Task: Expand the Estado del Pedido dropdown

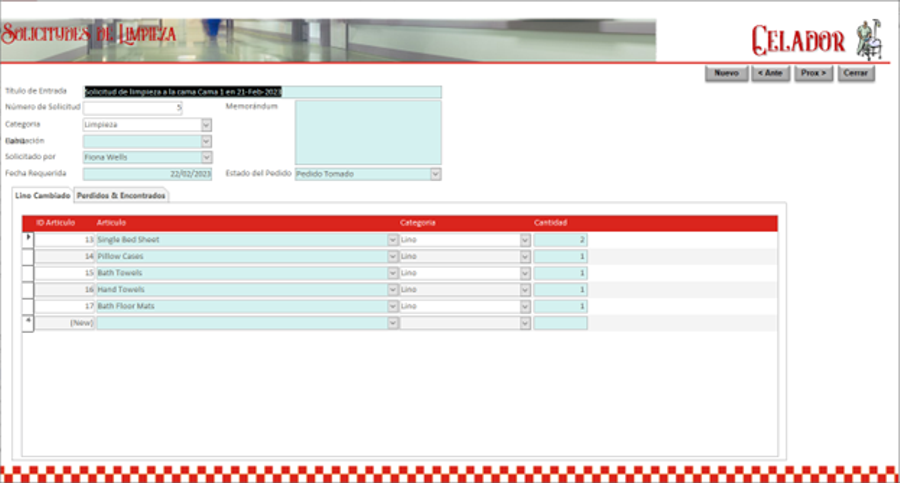Action: tap(436, 174)
